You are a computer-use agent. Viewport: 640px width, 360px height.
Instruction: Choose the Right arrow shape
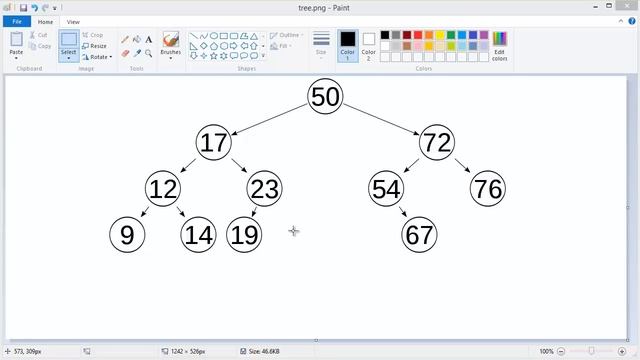(x=233, y=46)
